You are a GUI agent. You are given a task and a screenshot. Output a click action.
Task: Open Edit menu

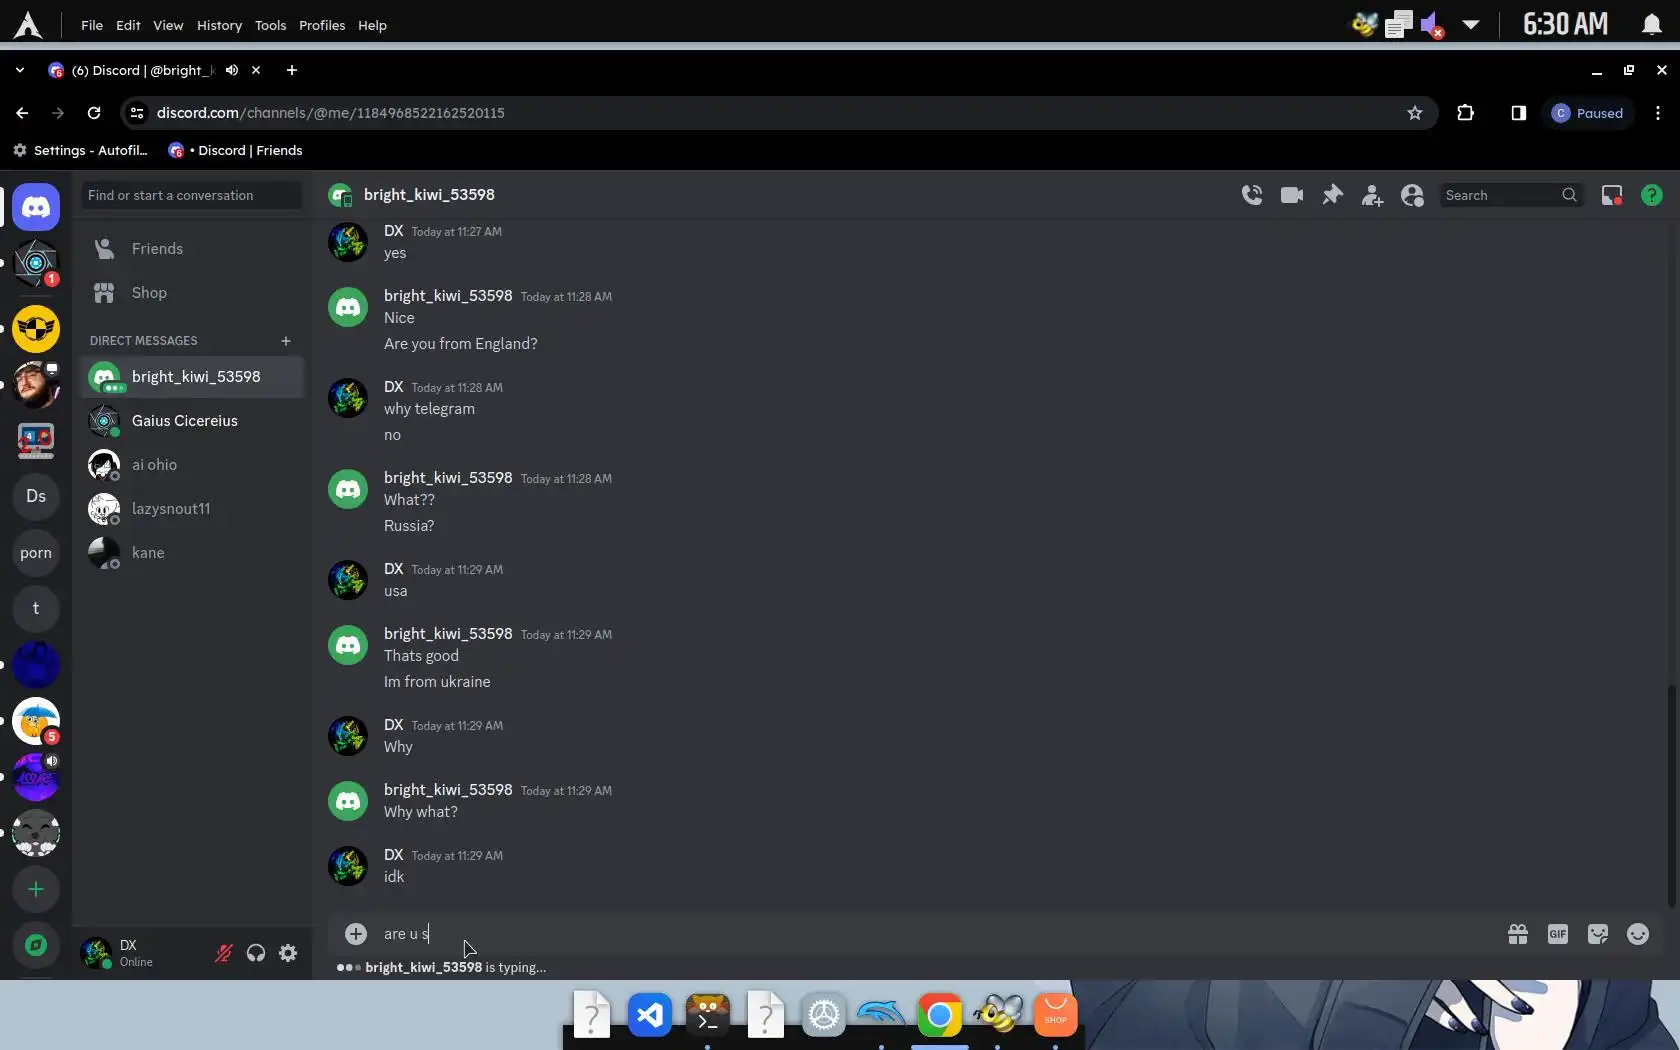click(128, 25)
